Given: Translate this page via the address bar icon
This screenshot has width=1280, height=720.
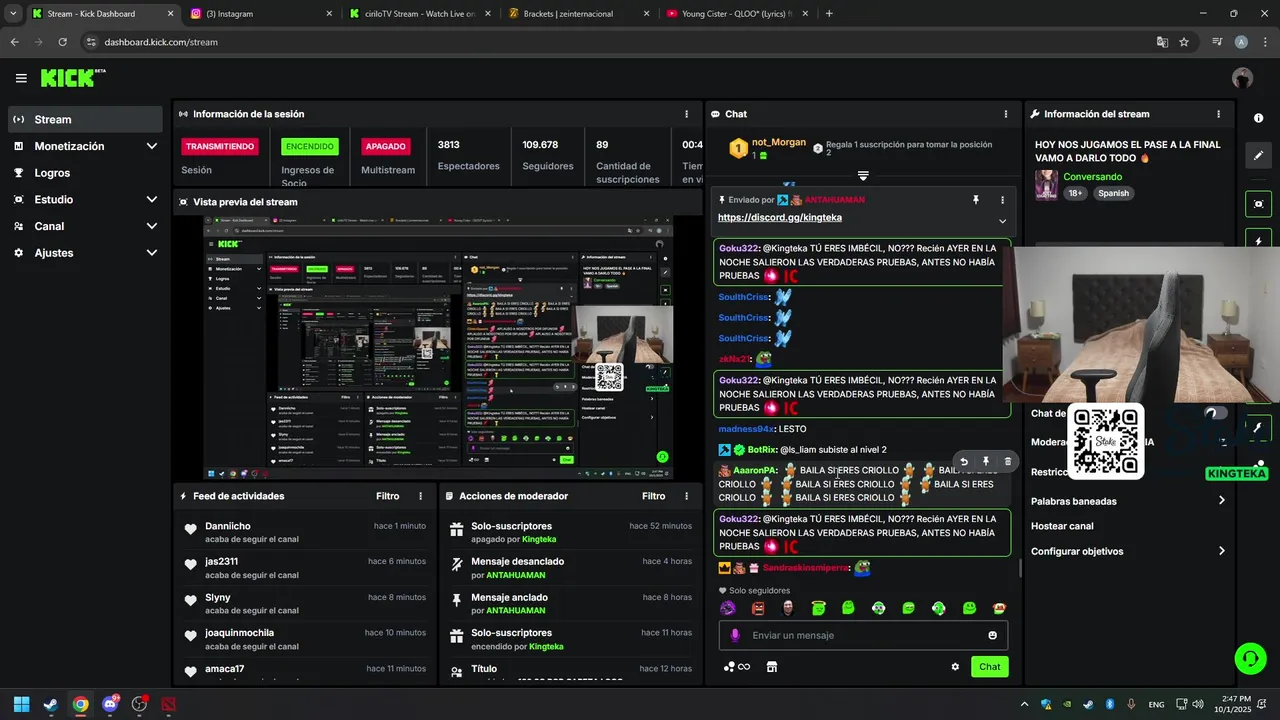Looking at the screenshot, I should (1162, 42).
